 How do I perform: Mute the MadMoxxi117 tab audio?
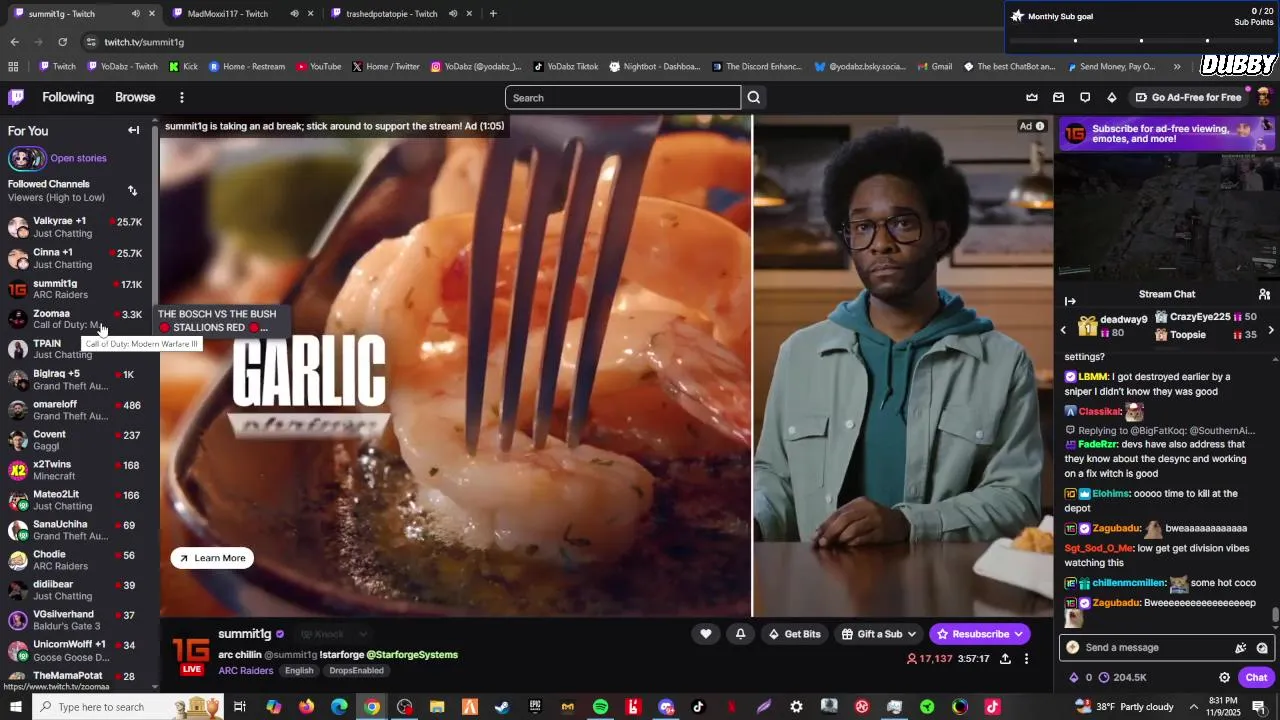[x=294, y=14]
